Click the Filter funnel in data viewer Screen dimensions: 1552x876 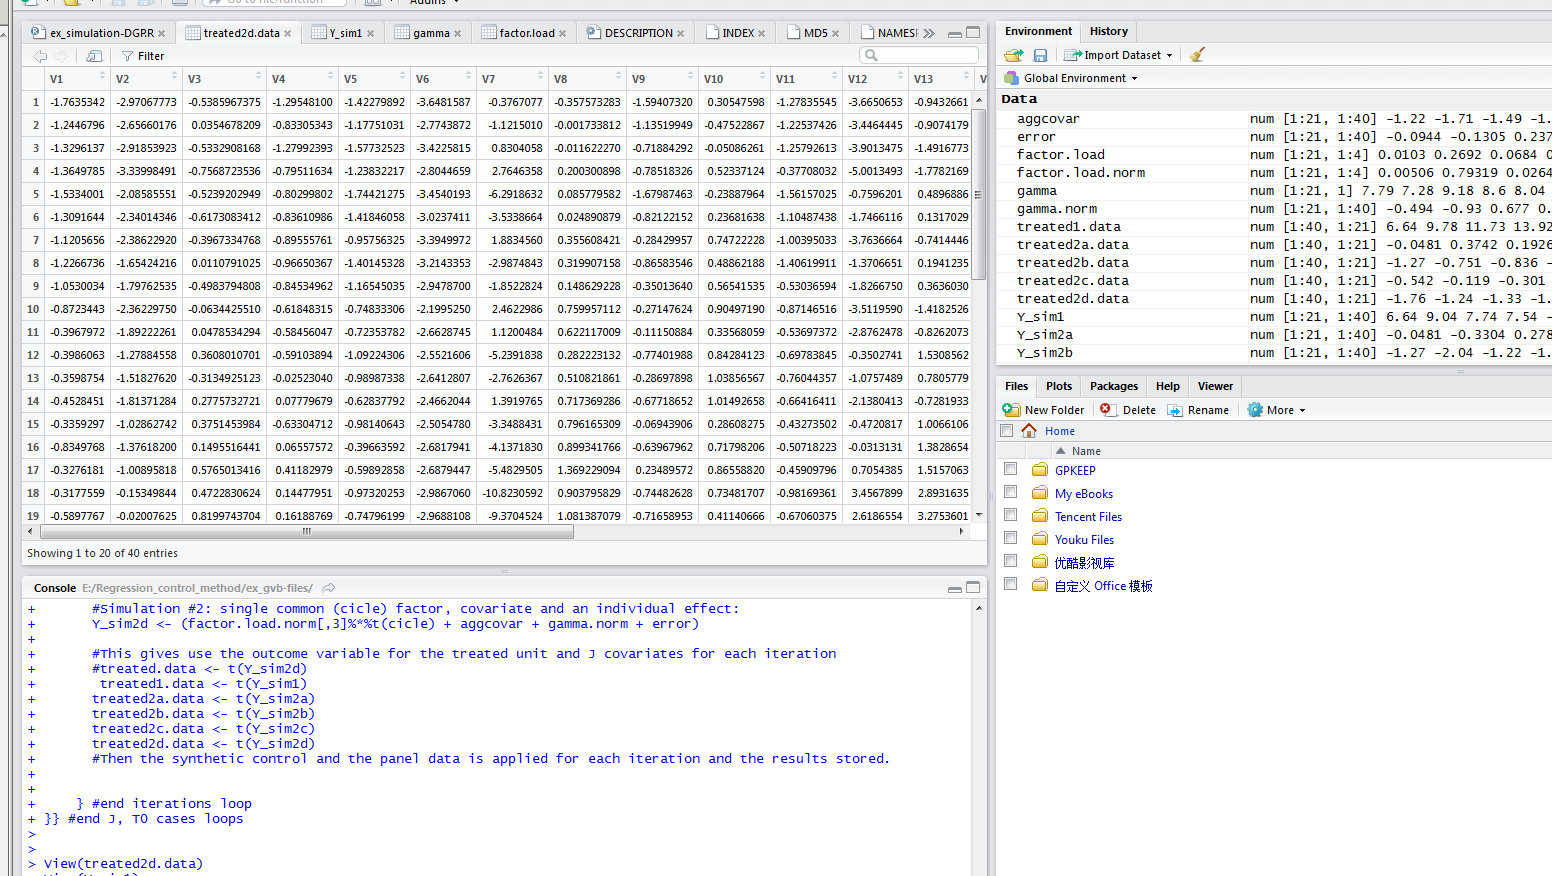pos(128,56)
